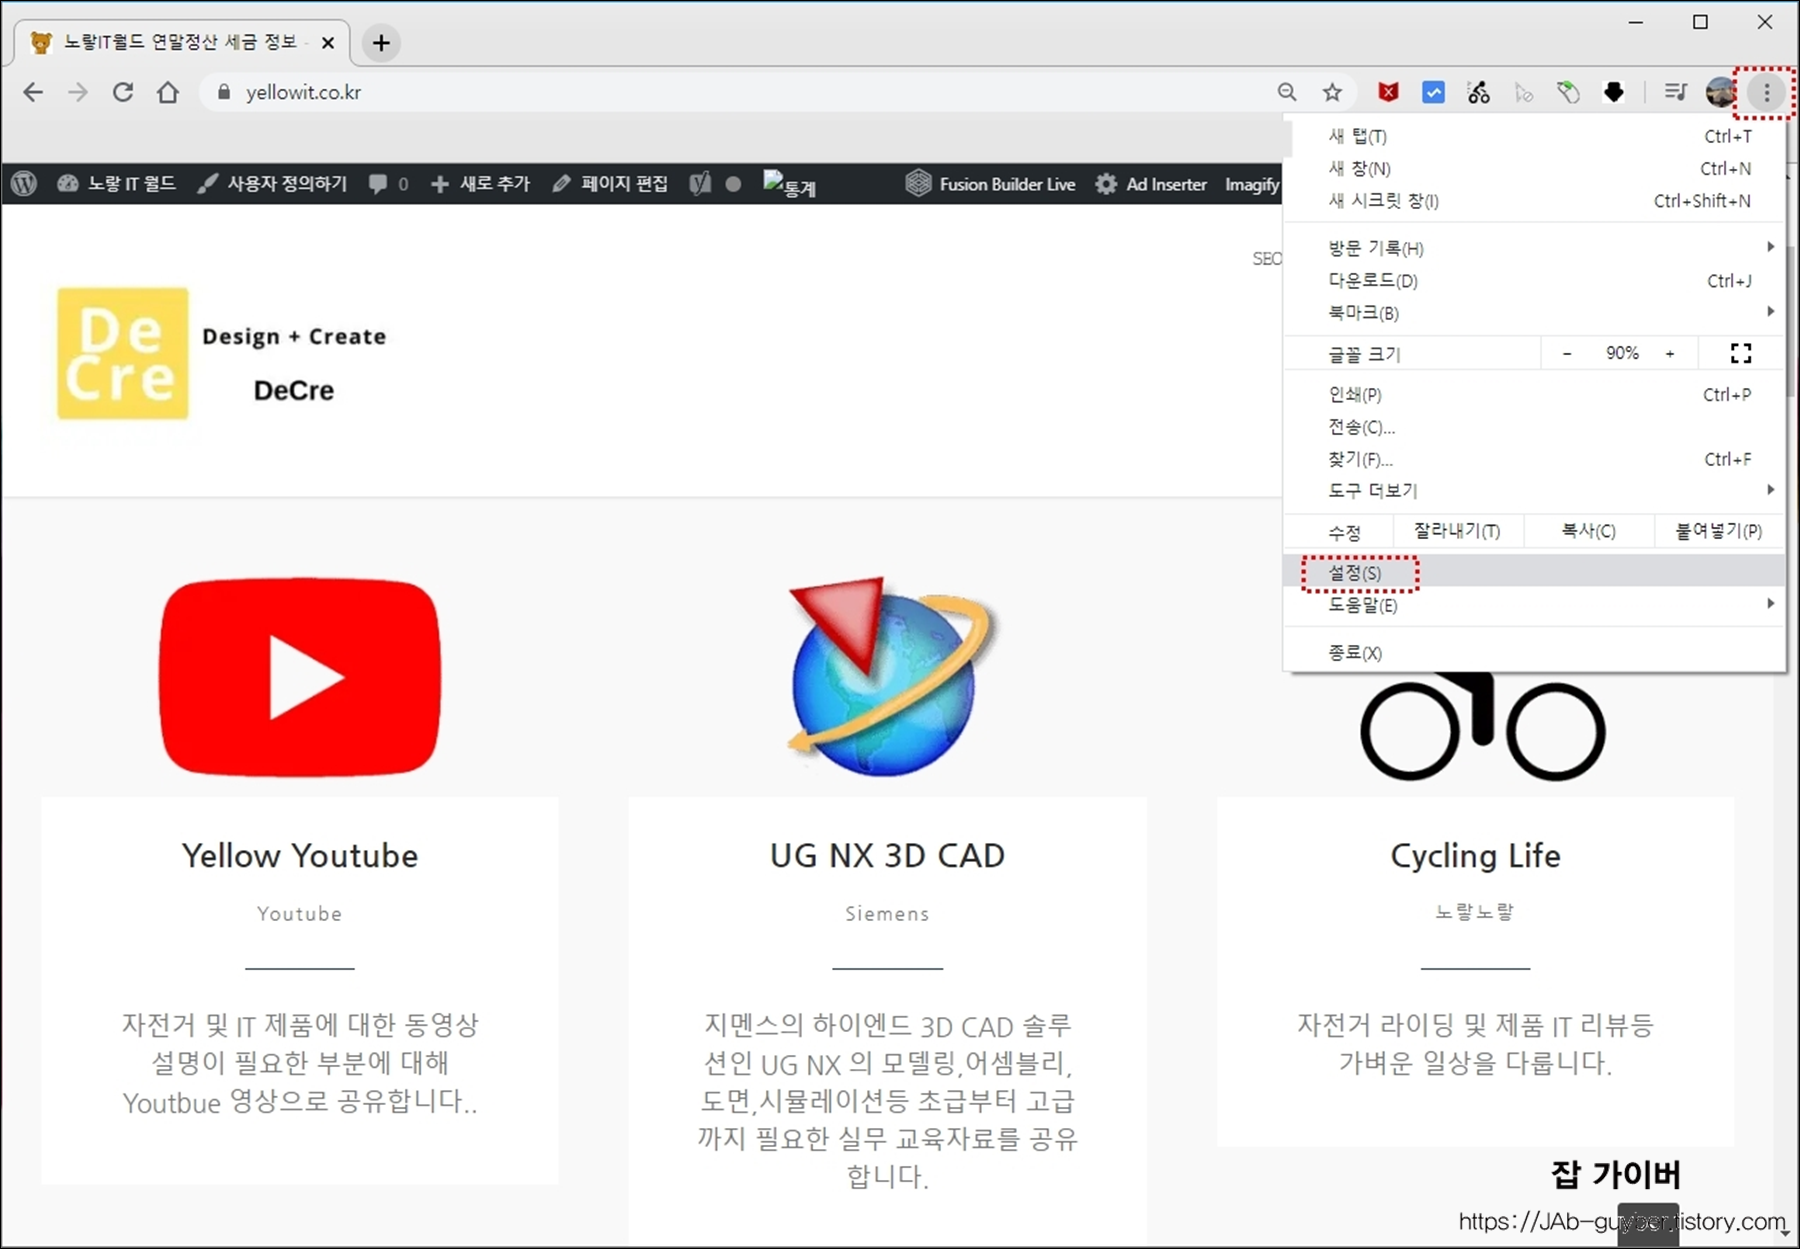1800x1249 pixels.
Task: Click 복사(C) in the edit row
Action: tap(1589, 531)
